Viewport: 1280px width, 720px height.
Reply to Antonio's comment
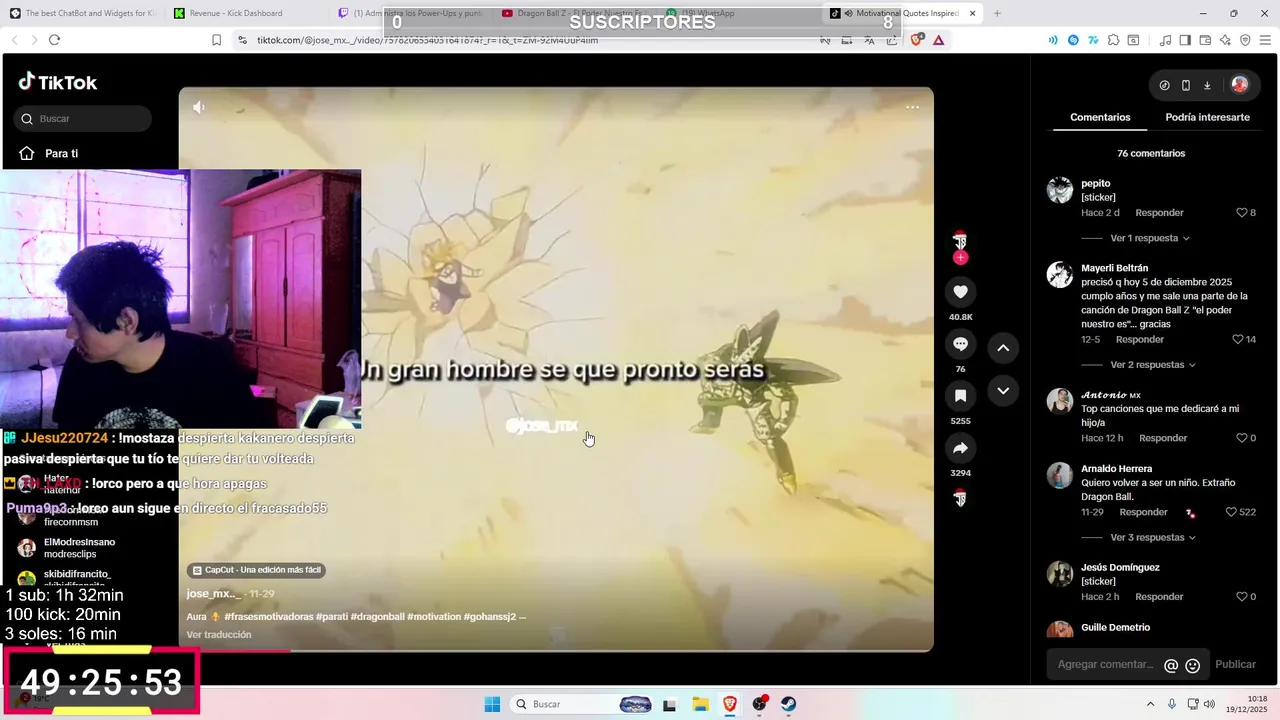(x=1163, y=438)
